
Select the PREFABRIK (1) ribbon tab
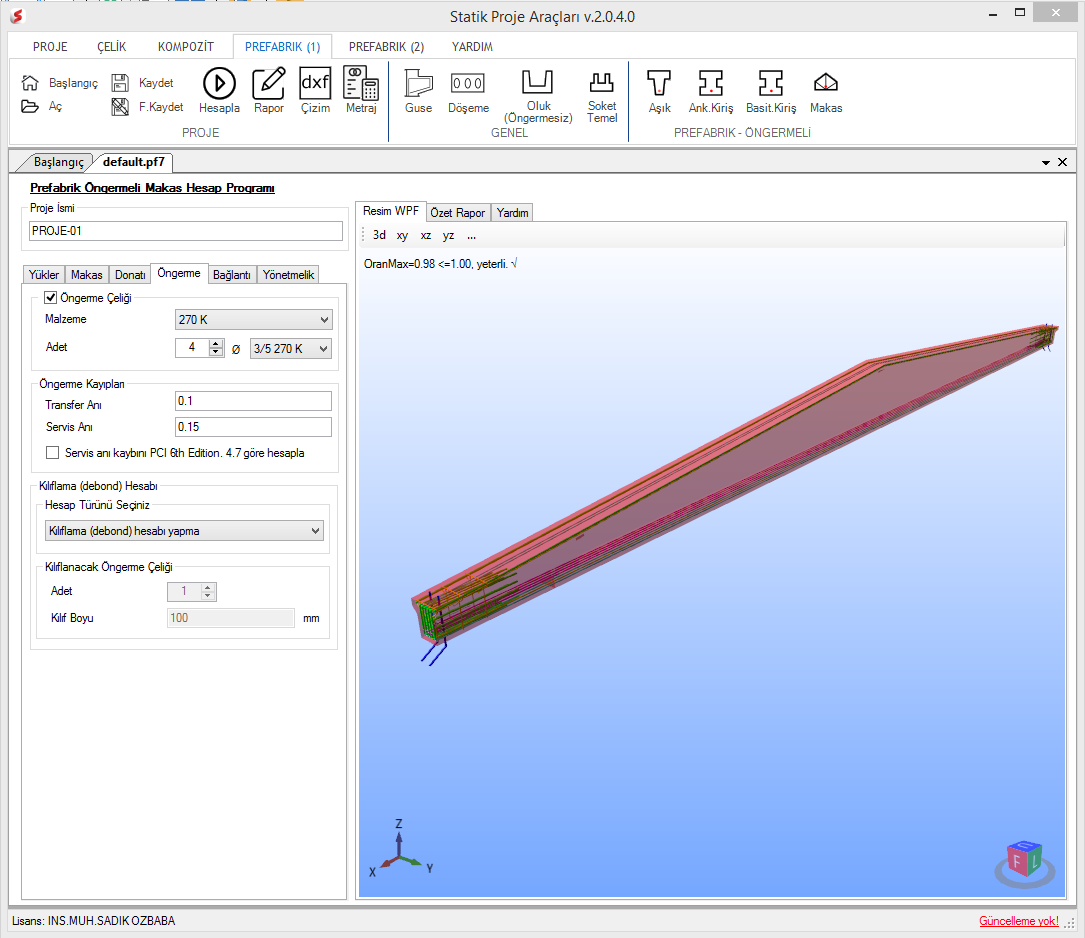pos(282,47)
